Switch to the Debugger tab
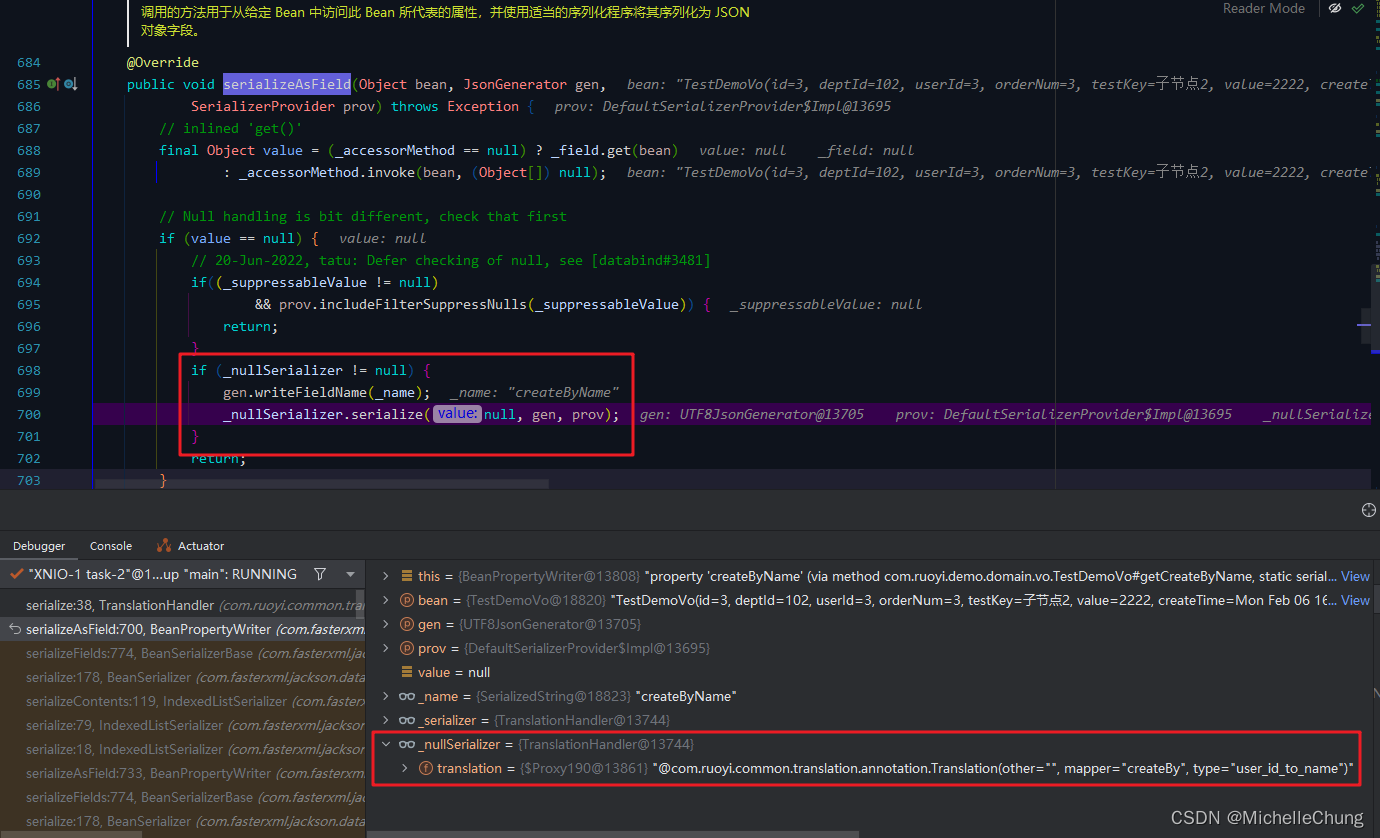The height and width of the screenshot is (838, 1380). tap(39, 546)
